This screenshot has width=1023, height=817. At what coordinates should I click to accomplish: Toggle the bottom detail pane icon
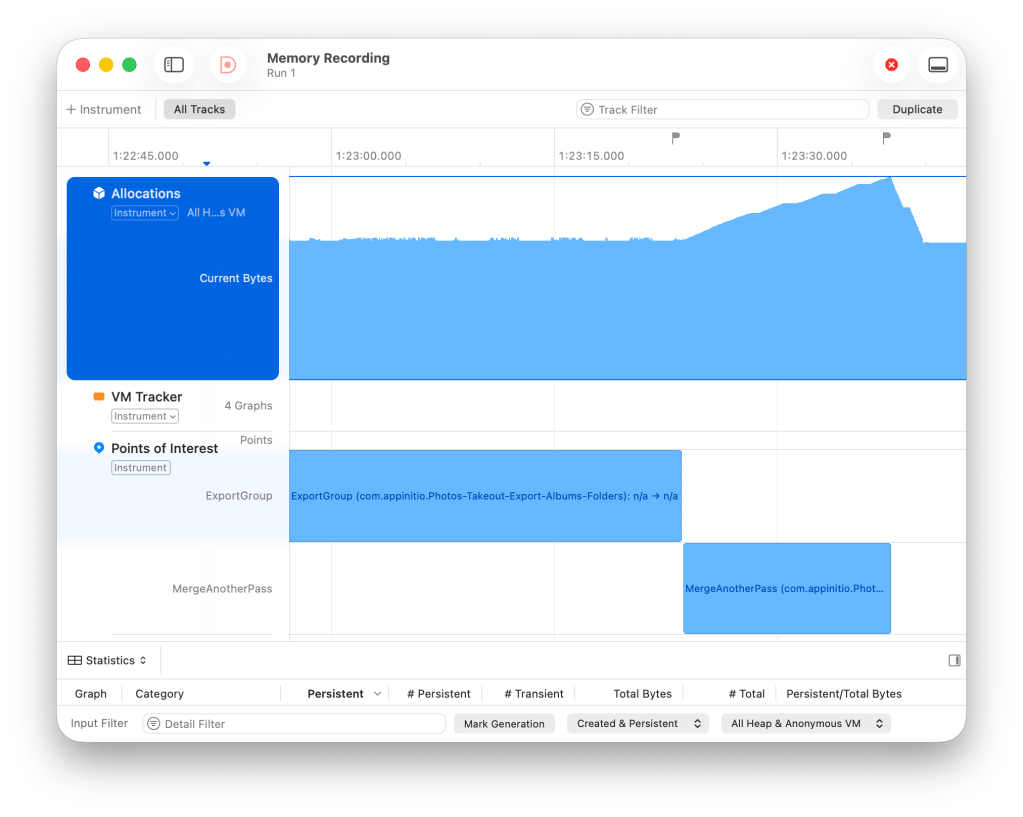coord(938,65)
